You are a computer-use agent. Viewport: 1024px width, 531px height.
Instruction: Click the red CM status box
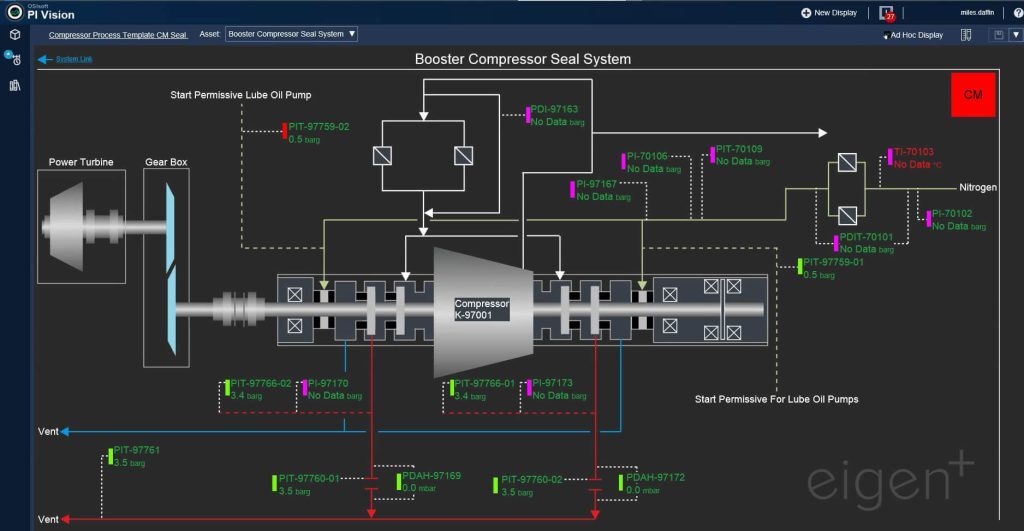(973, 95)
